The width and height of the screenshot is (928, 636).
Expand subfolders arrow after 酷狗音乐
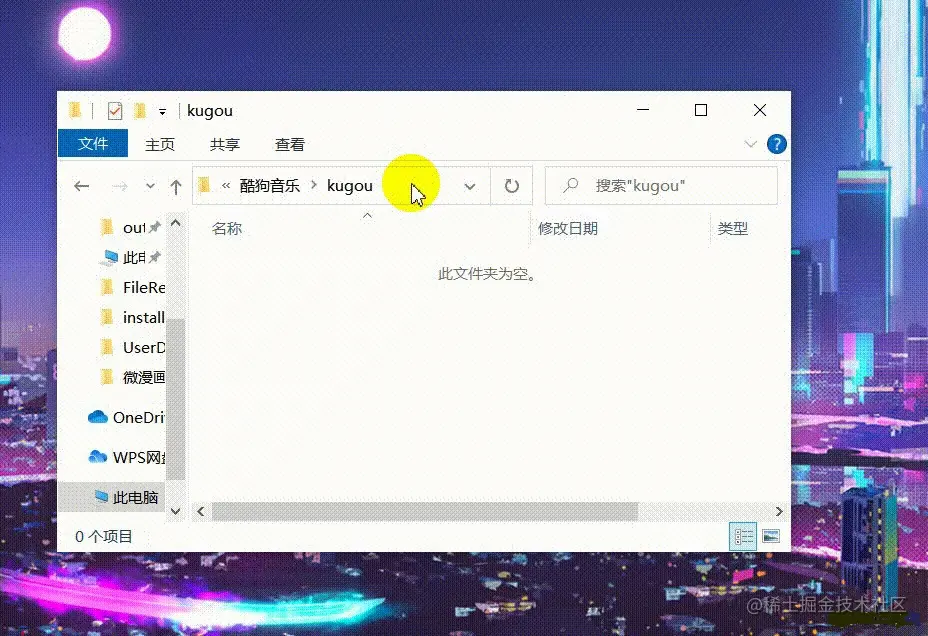pyautogui.click(x=314, y=185)
